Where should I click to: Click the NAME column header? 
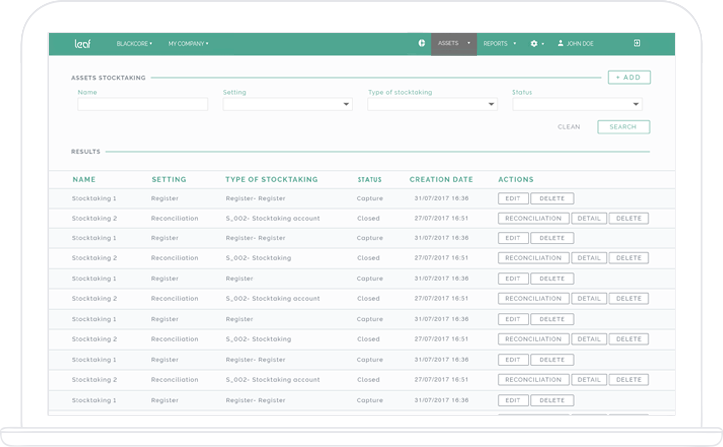coord(84,179)
